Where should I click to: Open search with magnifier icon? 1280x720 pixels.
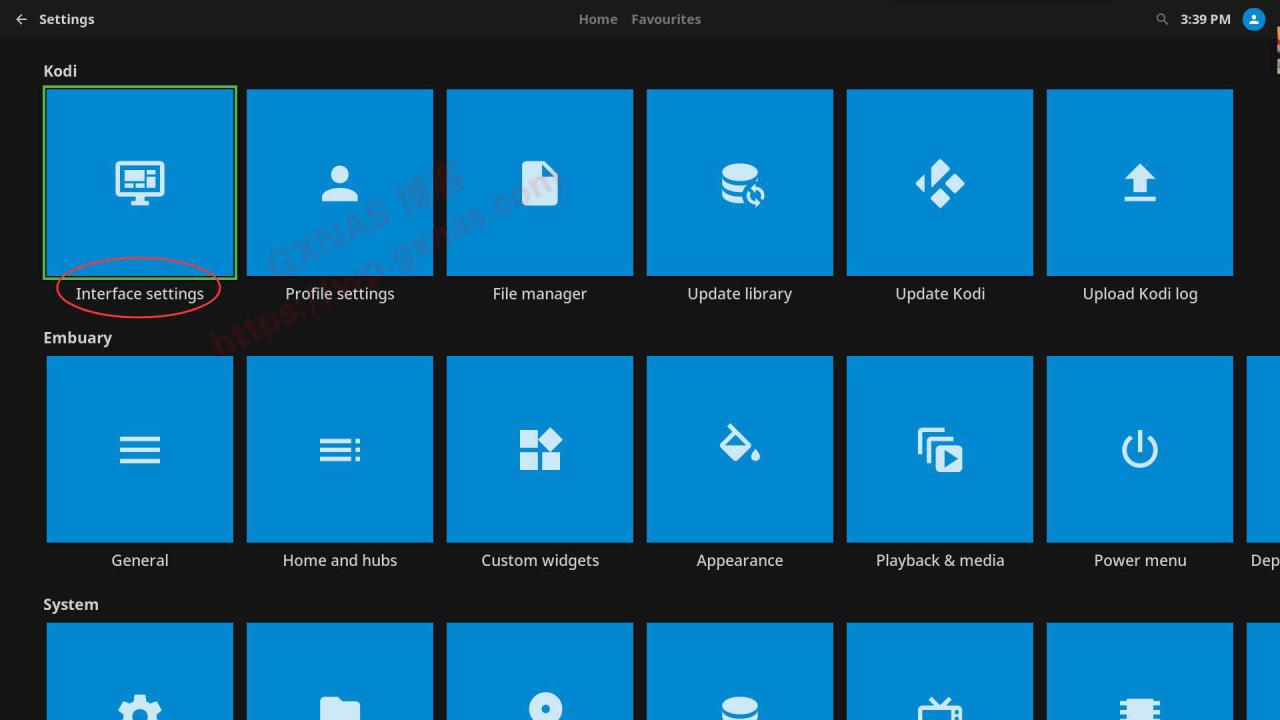pyautogui.click(x=1162, y=19)
